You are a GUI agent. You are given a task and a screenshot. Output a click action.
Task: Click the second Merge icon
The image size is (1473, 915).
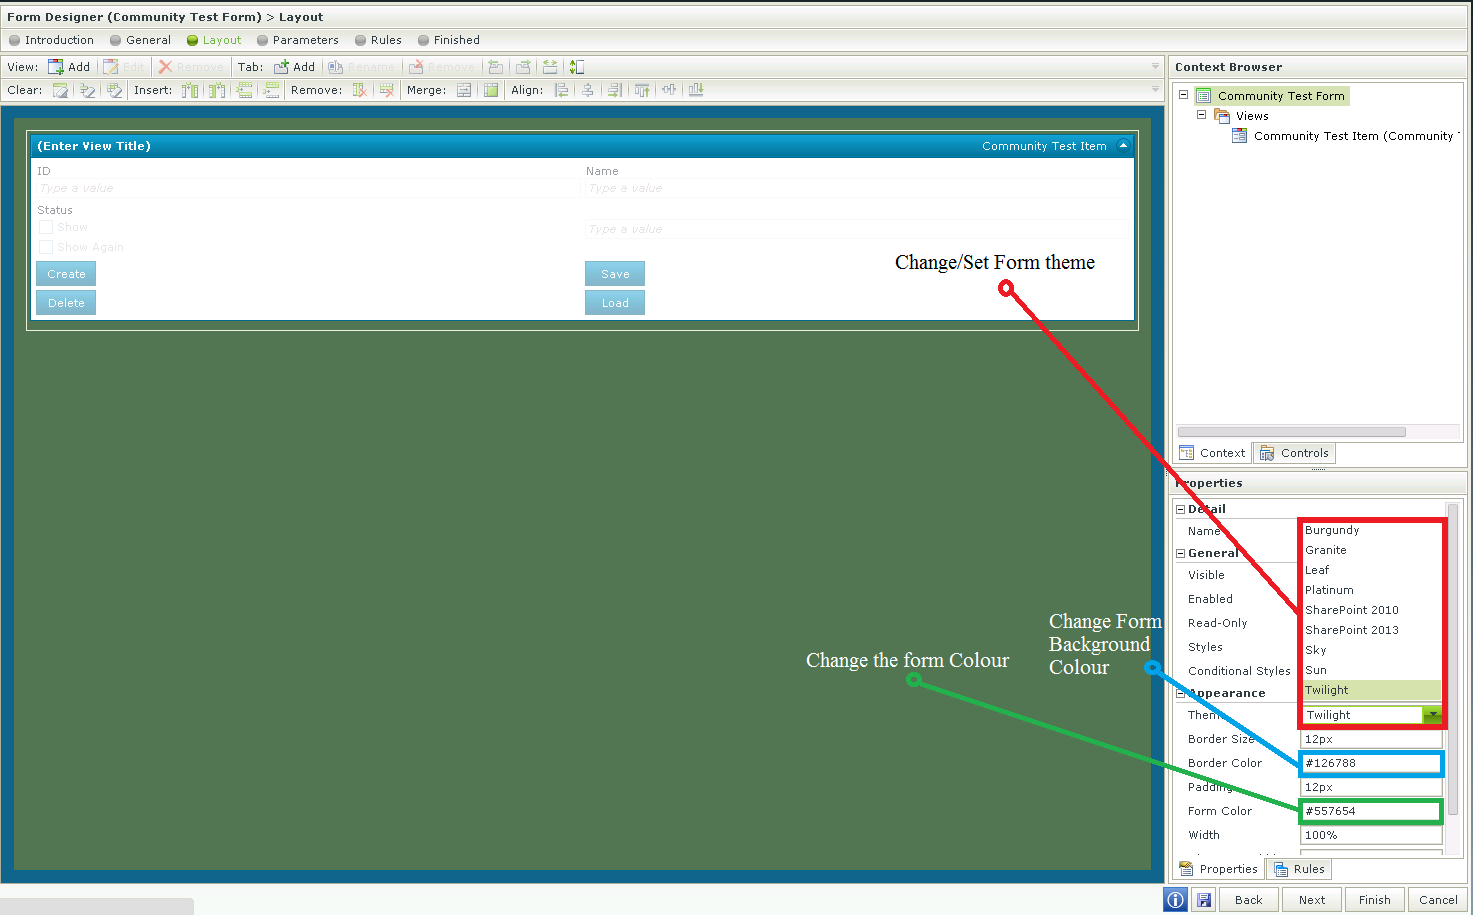491,90
